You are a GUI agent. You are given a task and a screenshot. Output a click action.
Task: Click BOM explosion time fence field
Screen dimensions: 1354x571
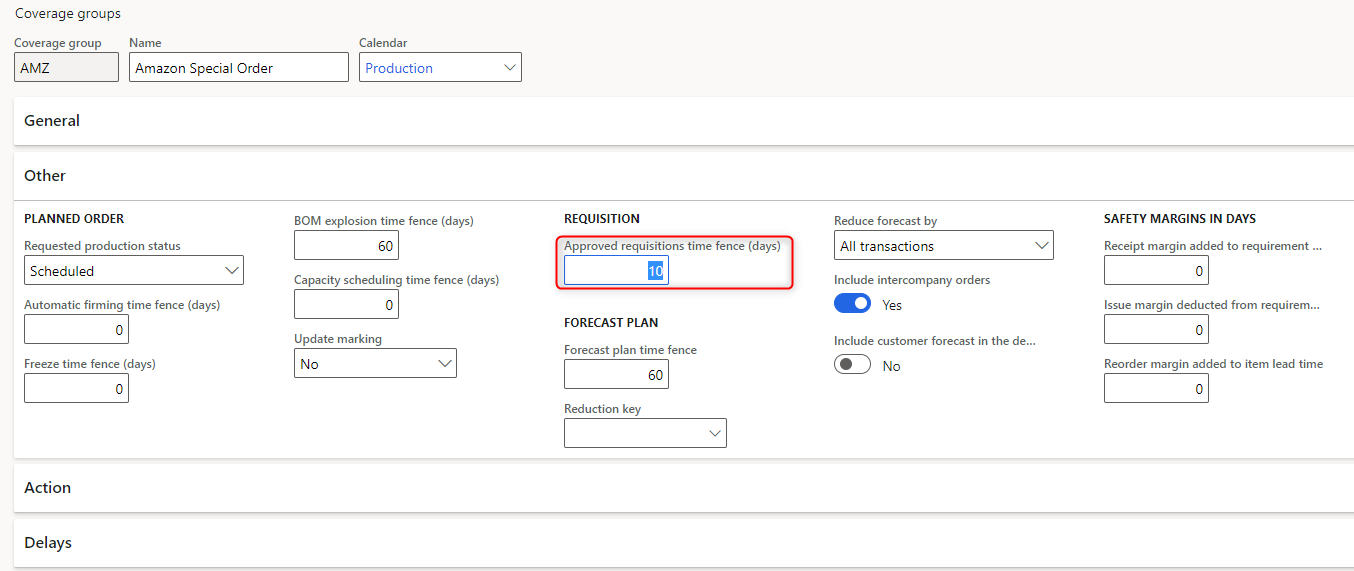(x=346, y=245)
